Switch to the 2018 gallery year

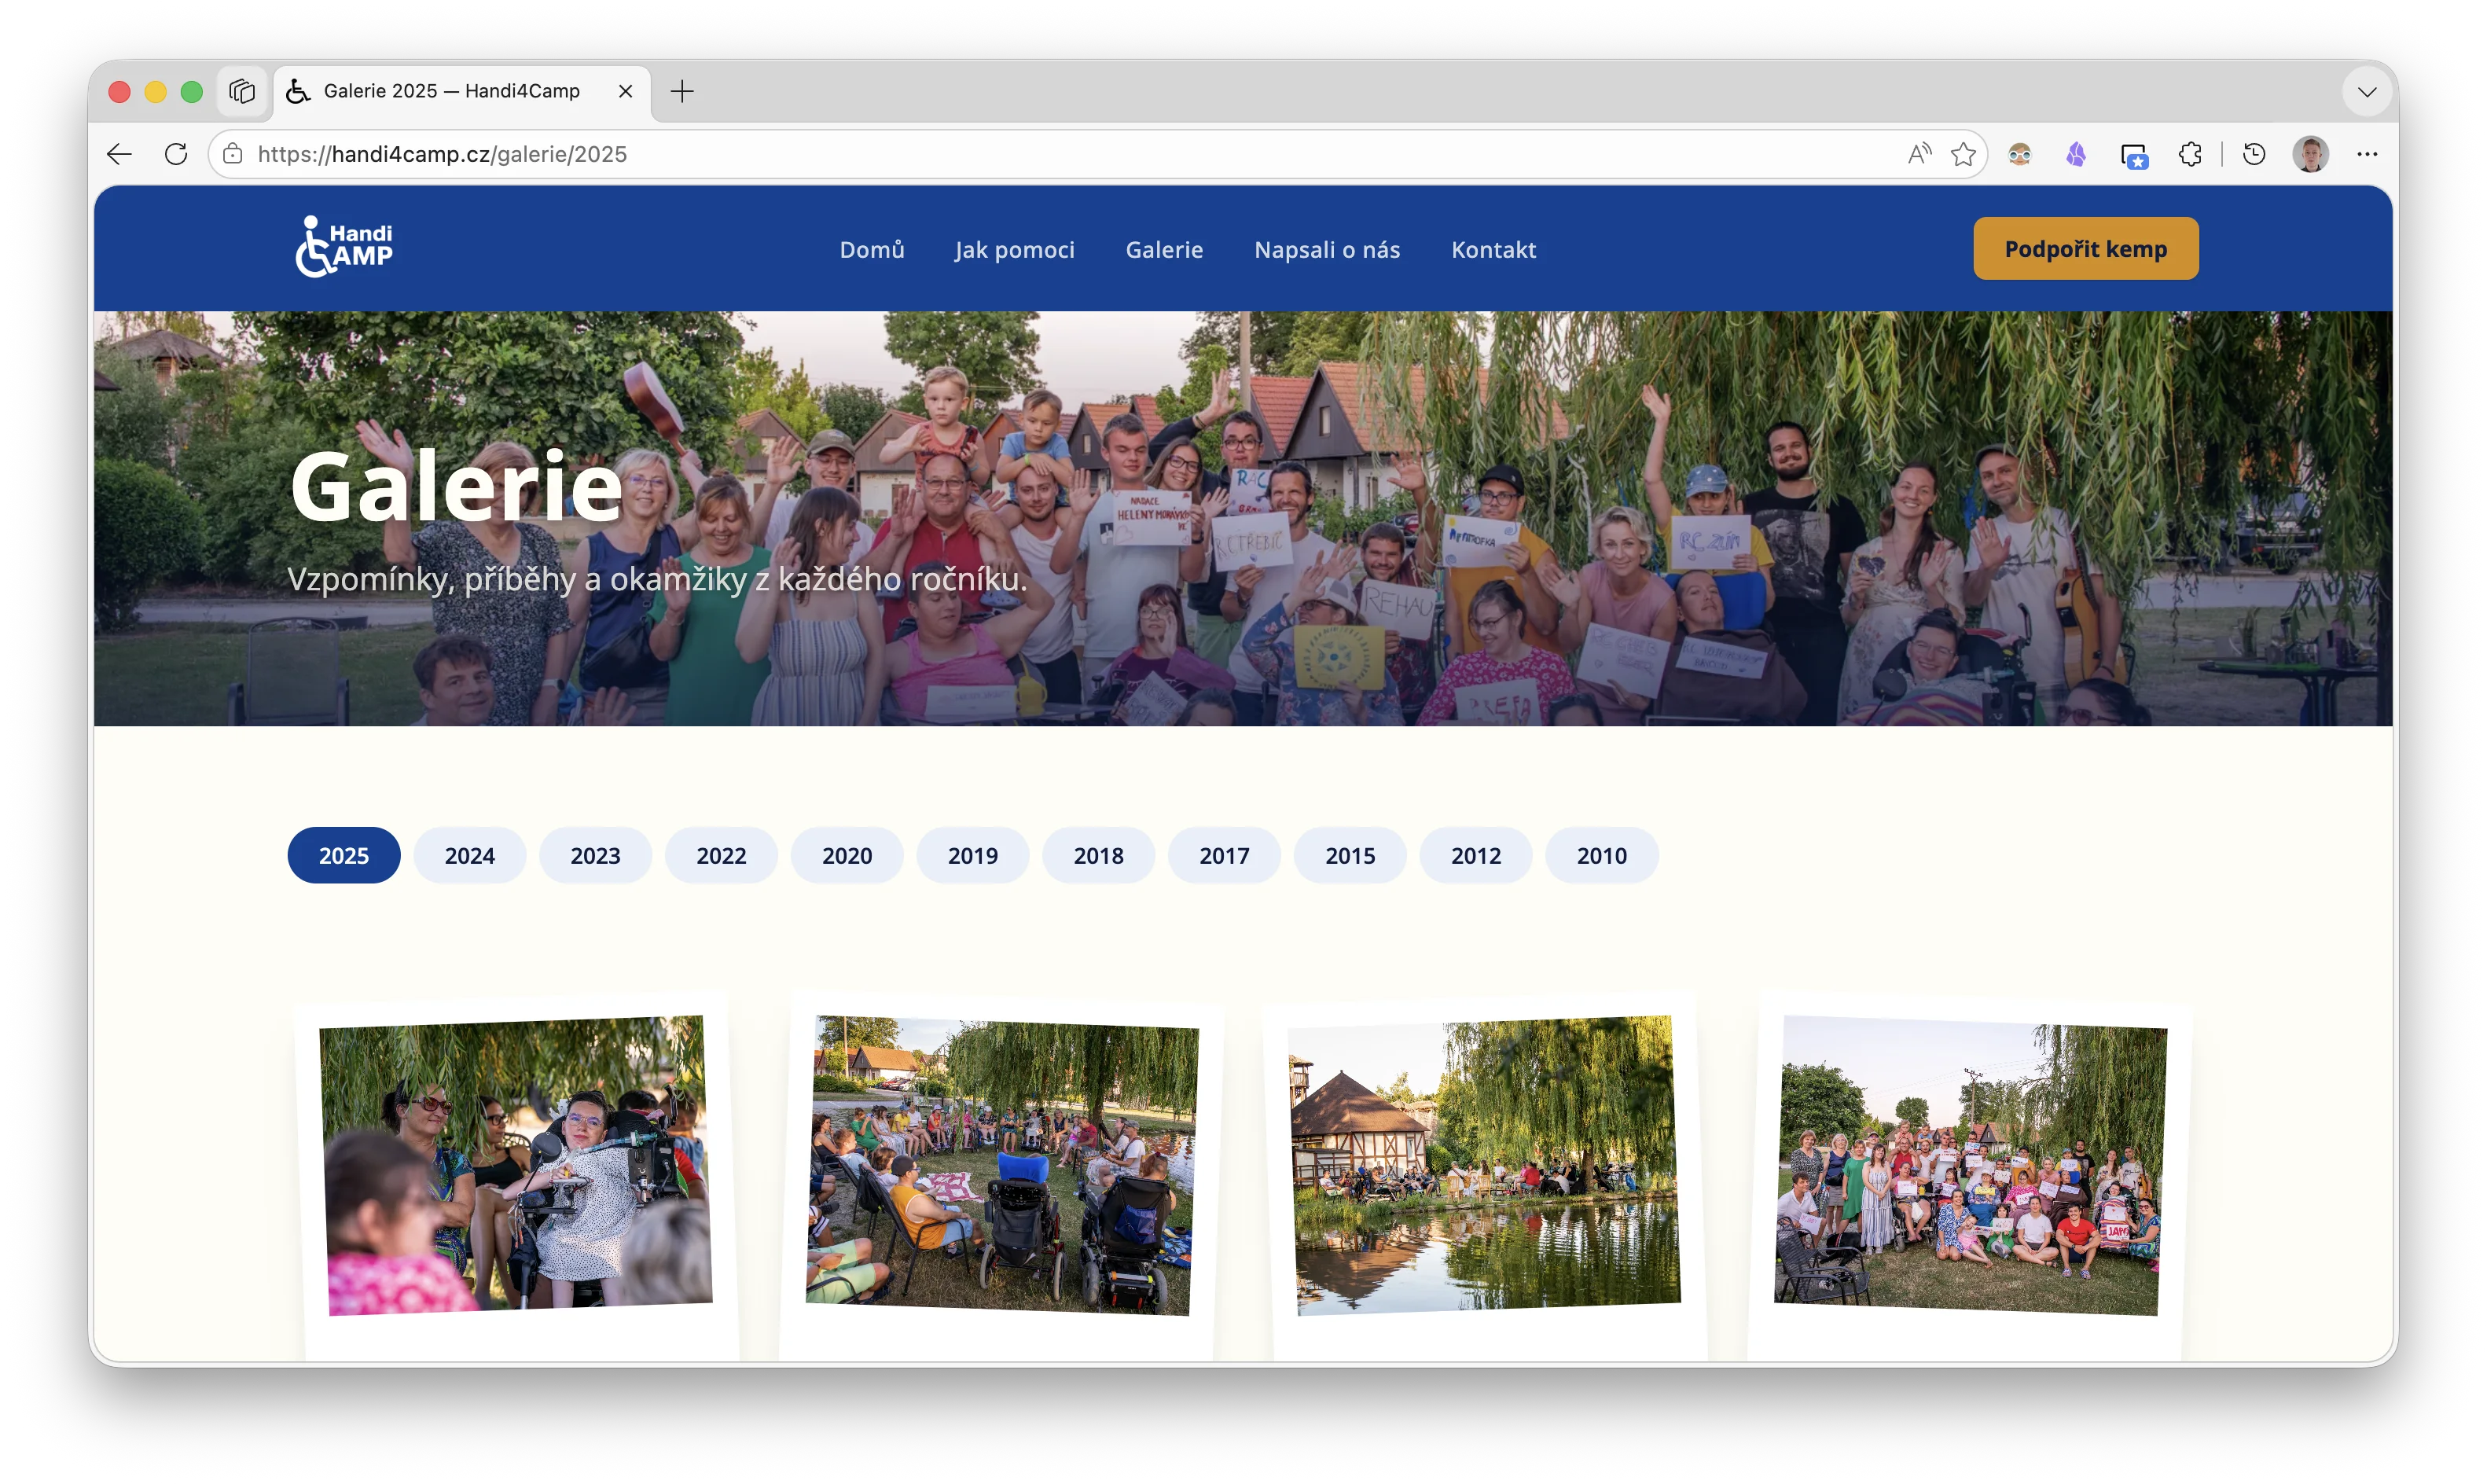[1098, 855]
